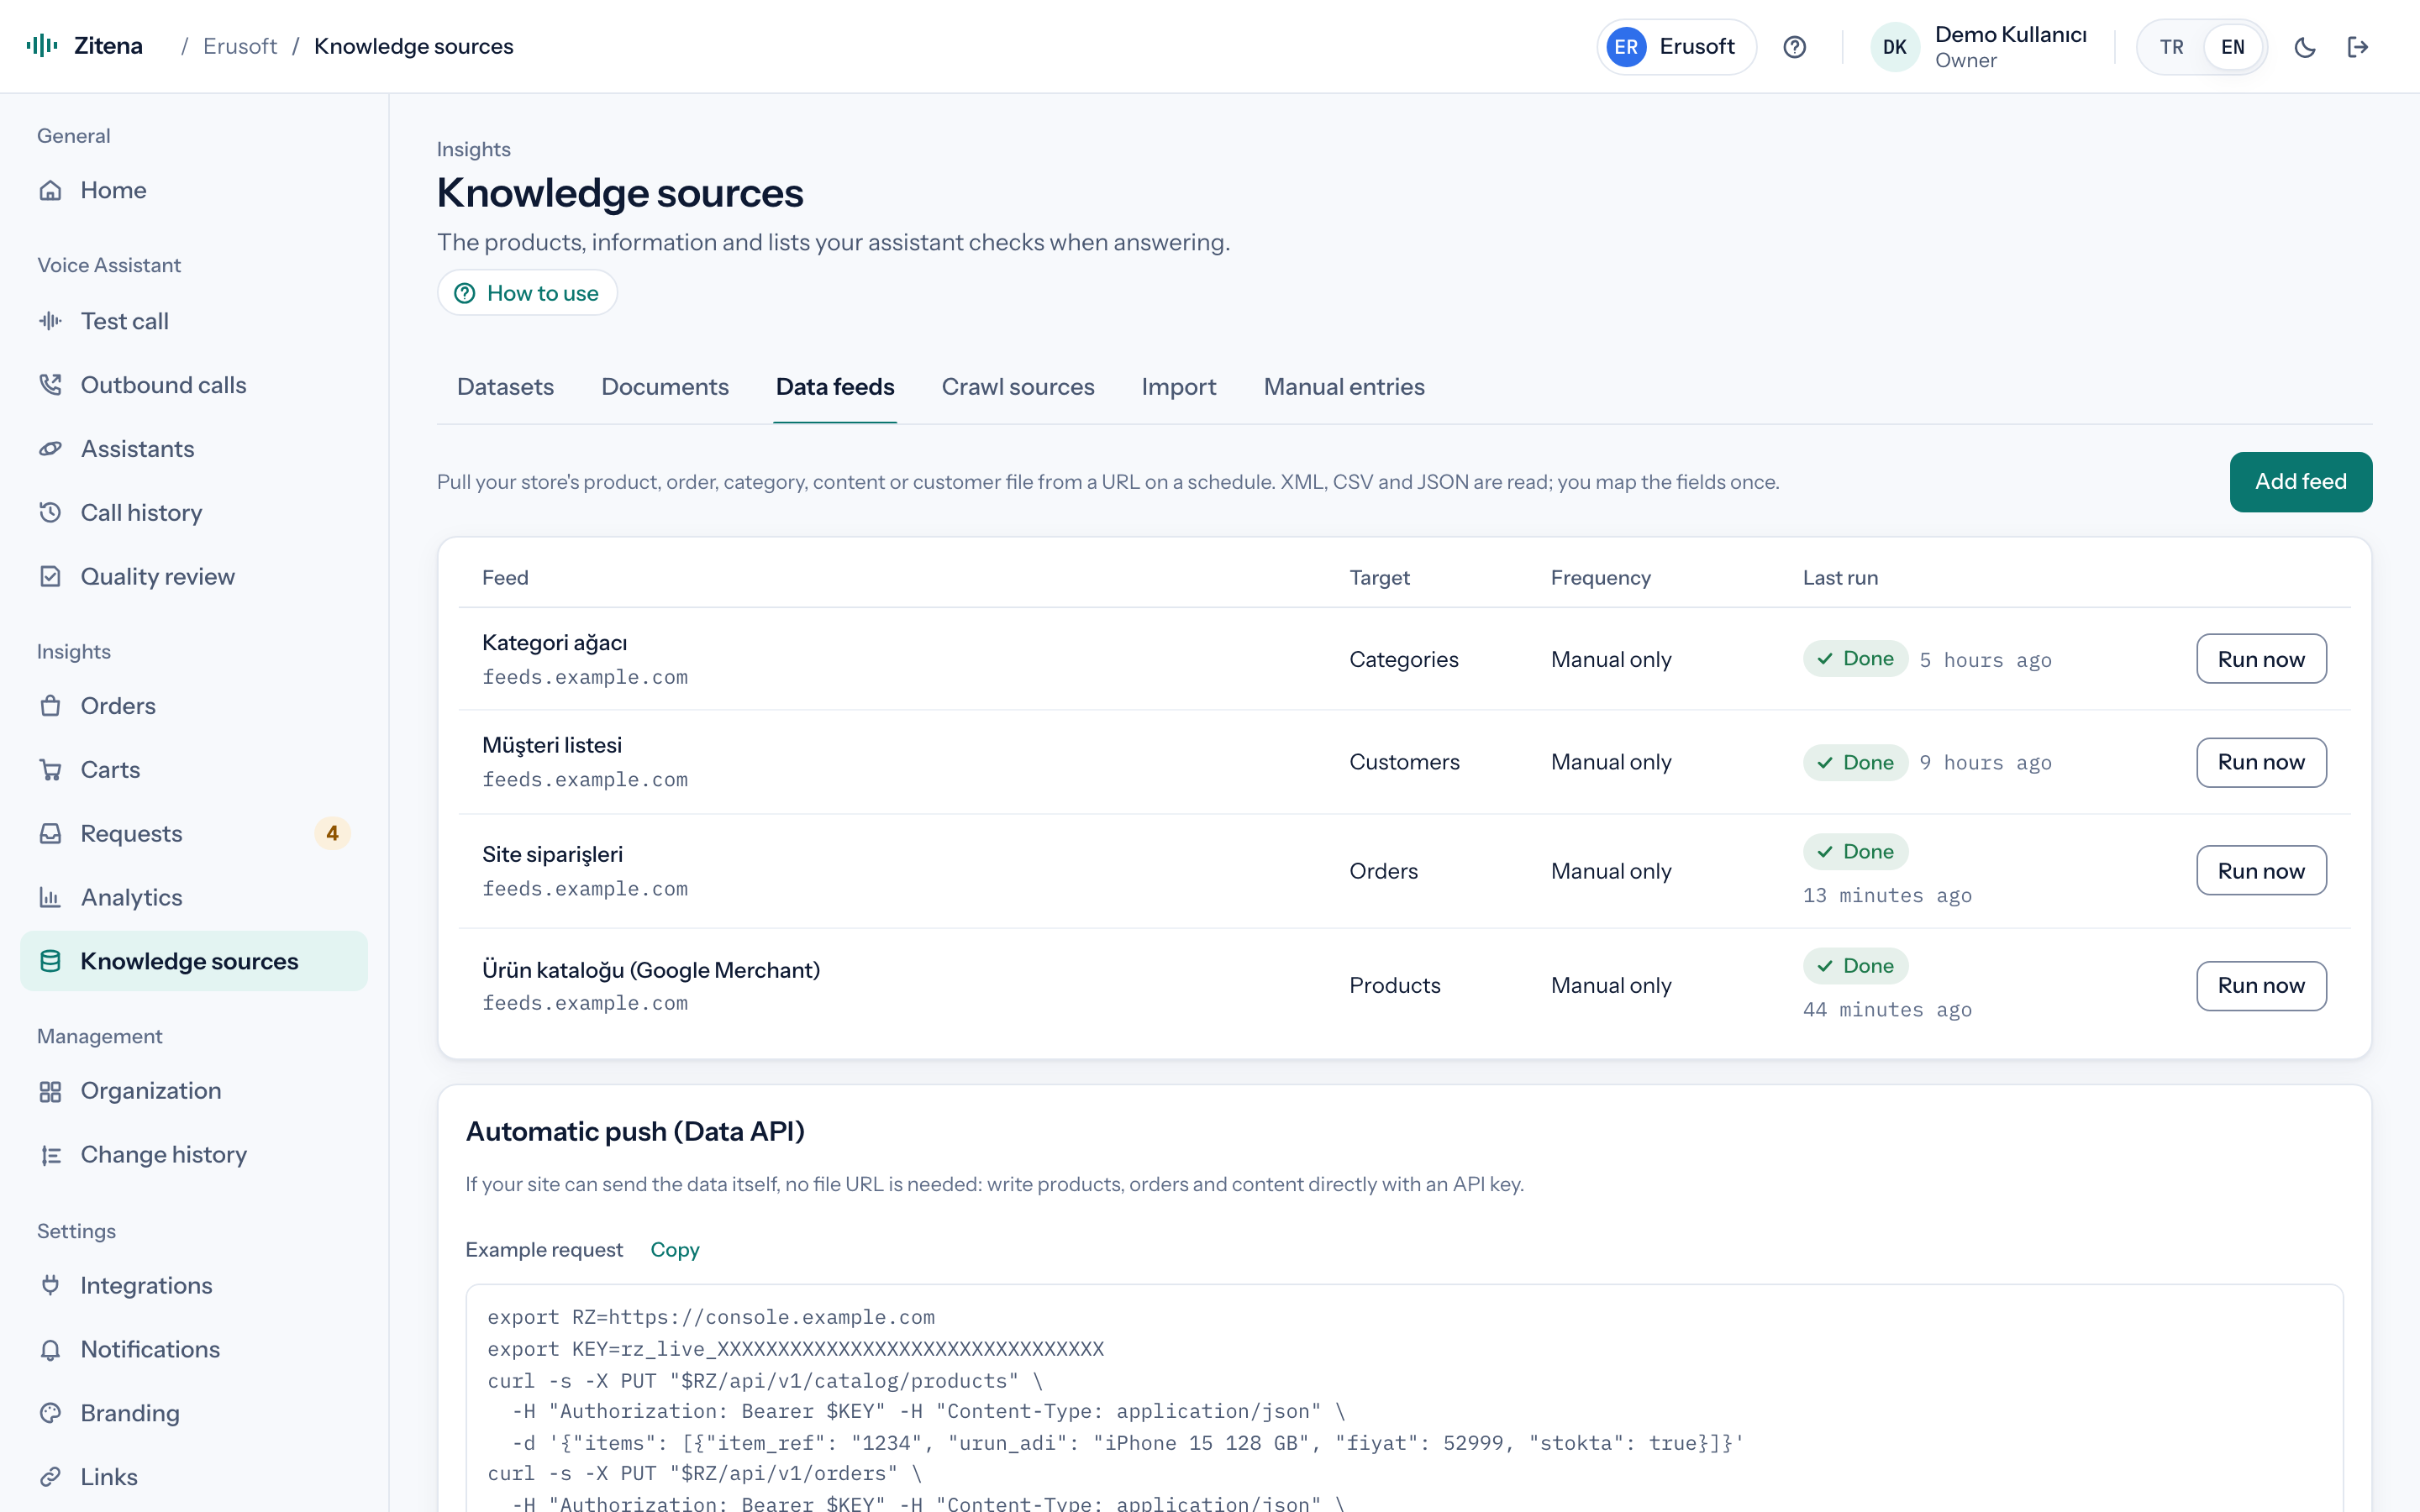This screenshot has height=1512, width=2420.
Task: Switch language to EN
Action: pyautogui.click(x=2232, y=47)
